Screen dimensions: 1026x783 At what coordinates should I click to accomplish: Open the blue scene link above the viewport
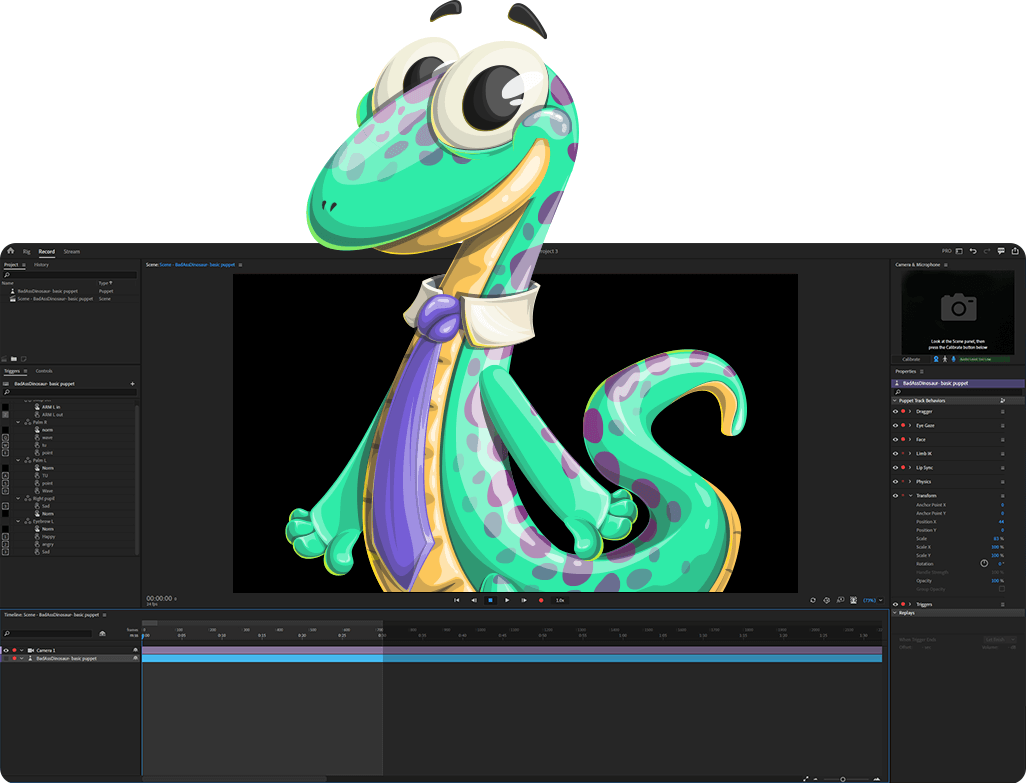pos(197,264)
